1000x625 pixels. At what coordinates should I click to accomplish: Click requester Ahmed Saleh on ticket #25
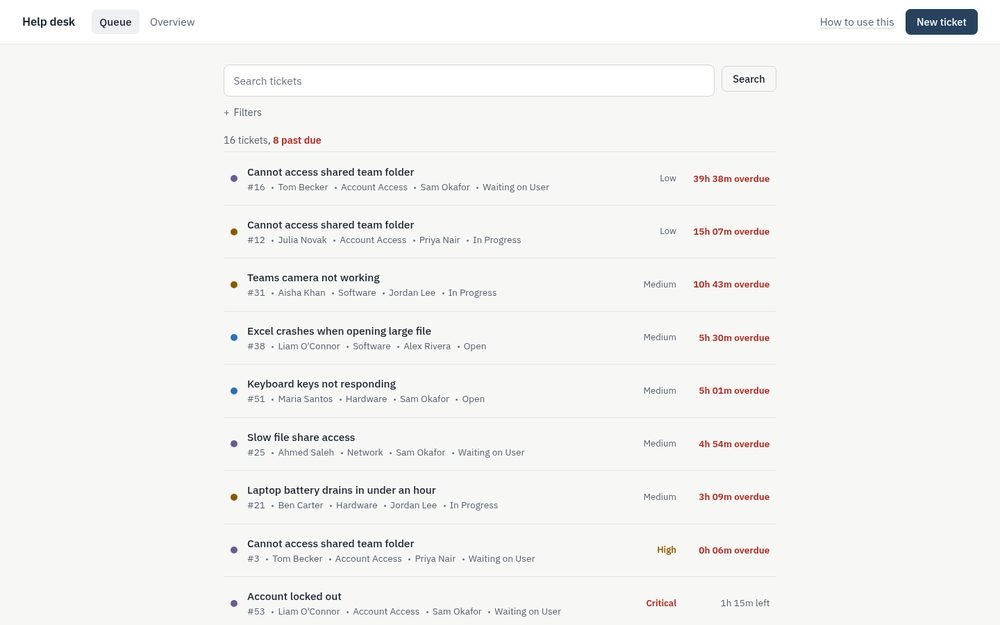point(306,452)
